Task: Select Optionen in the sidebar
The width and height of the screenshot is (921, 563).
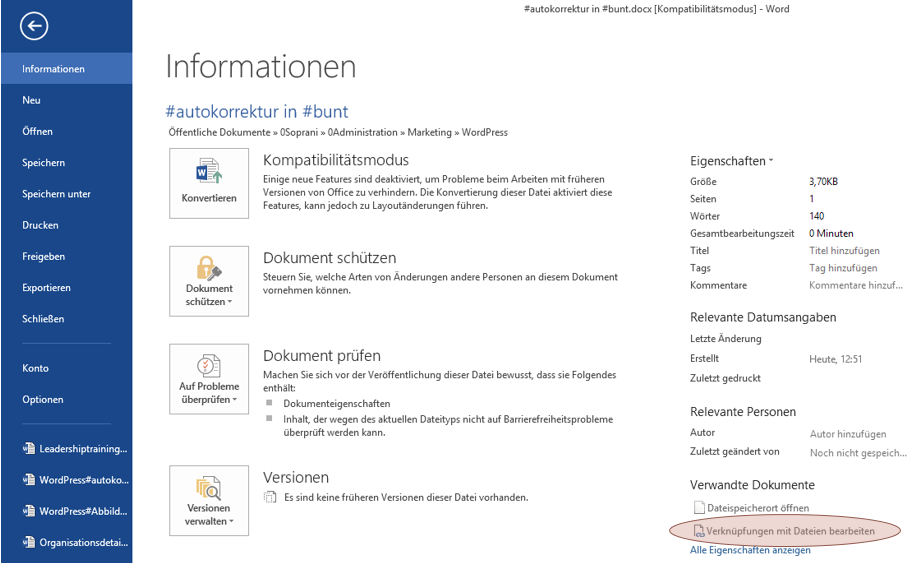Action: click(x=43, y=399)
